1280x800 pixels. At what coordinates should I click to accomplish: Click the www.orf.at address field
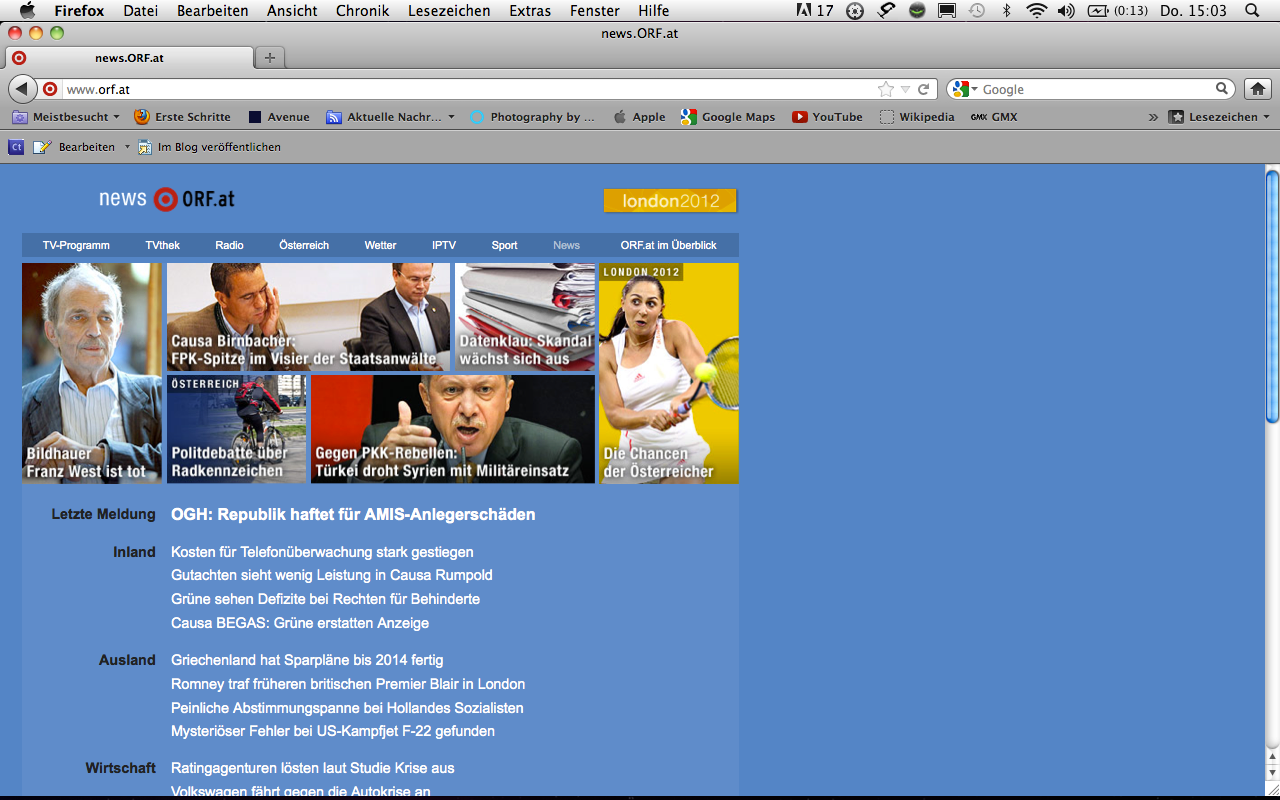pos(468,89)
